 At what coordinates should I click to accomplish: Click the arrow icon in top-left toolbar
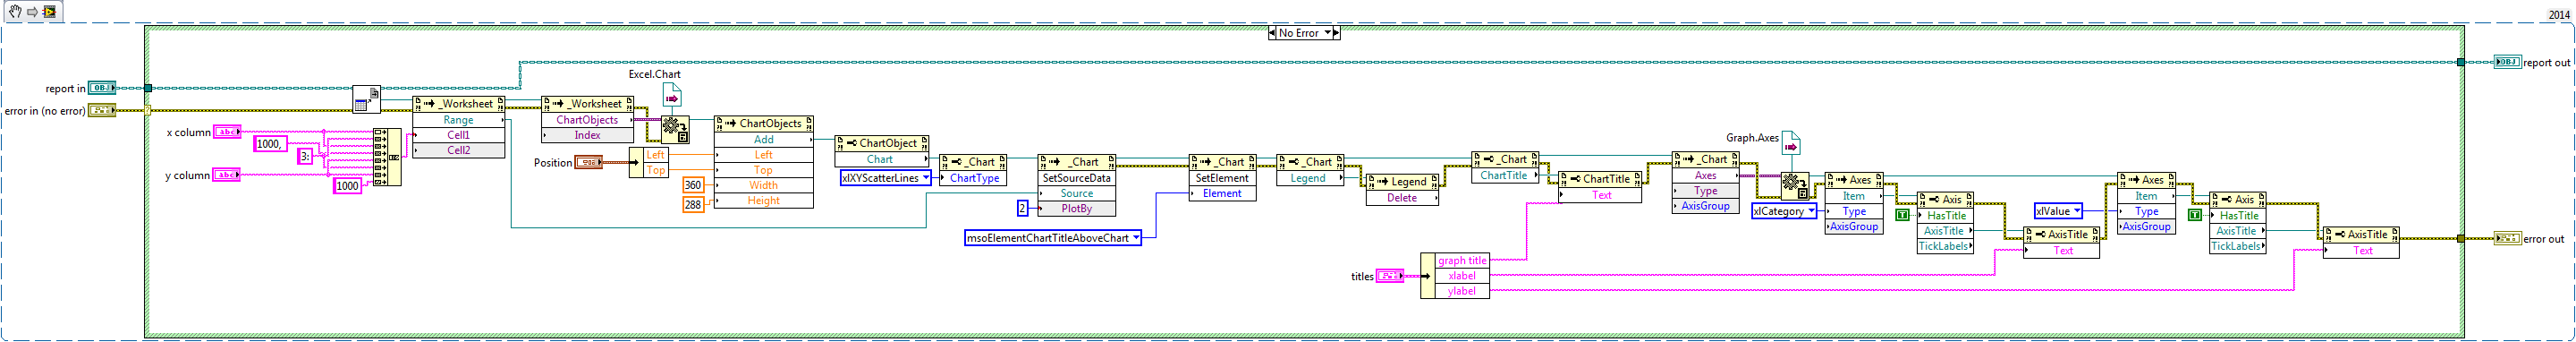pyautogui.click(x=32, y=12)
